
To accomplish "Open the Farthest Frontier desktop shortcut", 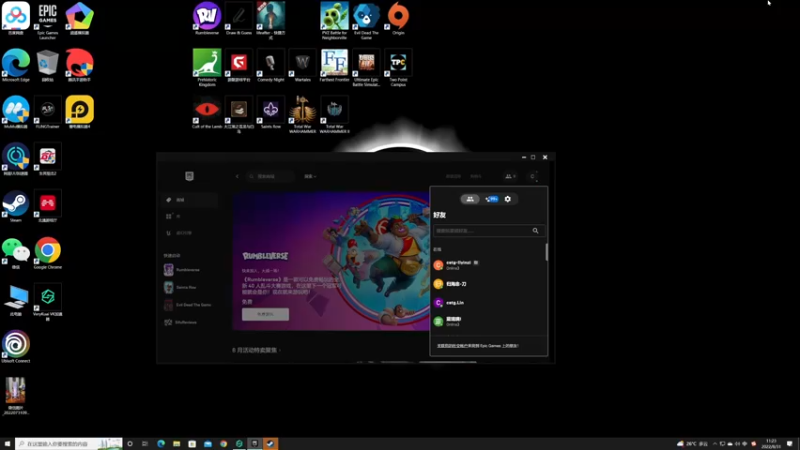I will pos(334,65).
